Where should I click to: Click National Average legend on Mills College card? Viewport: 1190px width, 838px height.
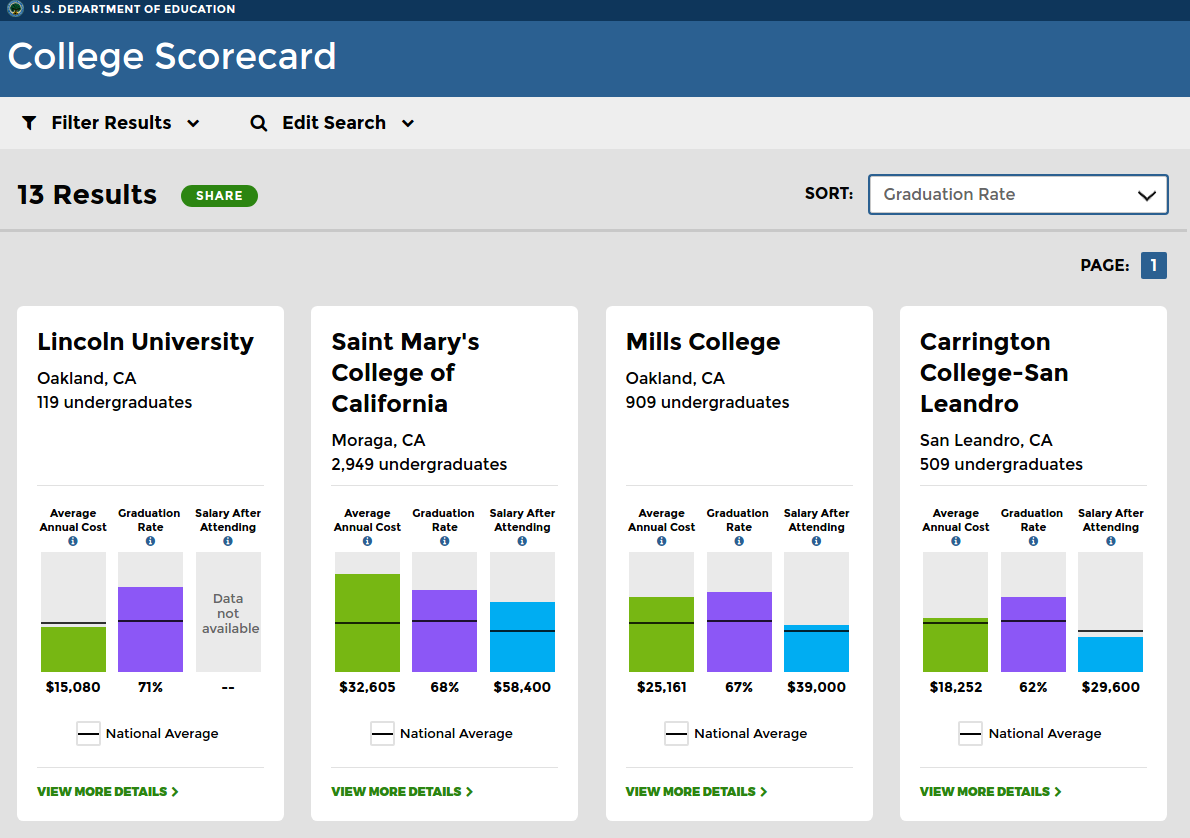[735, 733]
